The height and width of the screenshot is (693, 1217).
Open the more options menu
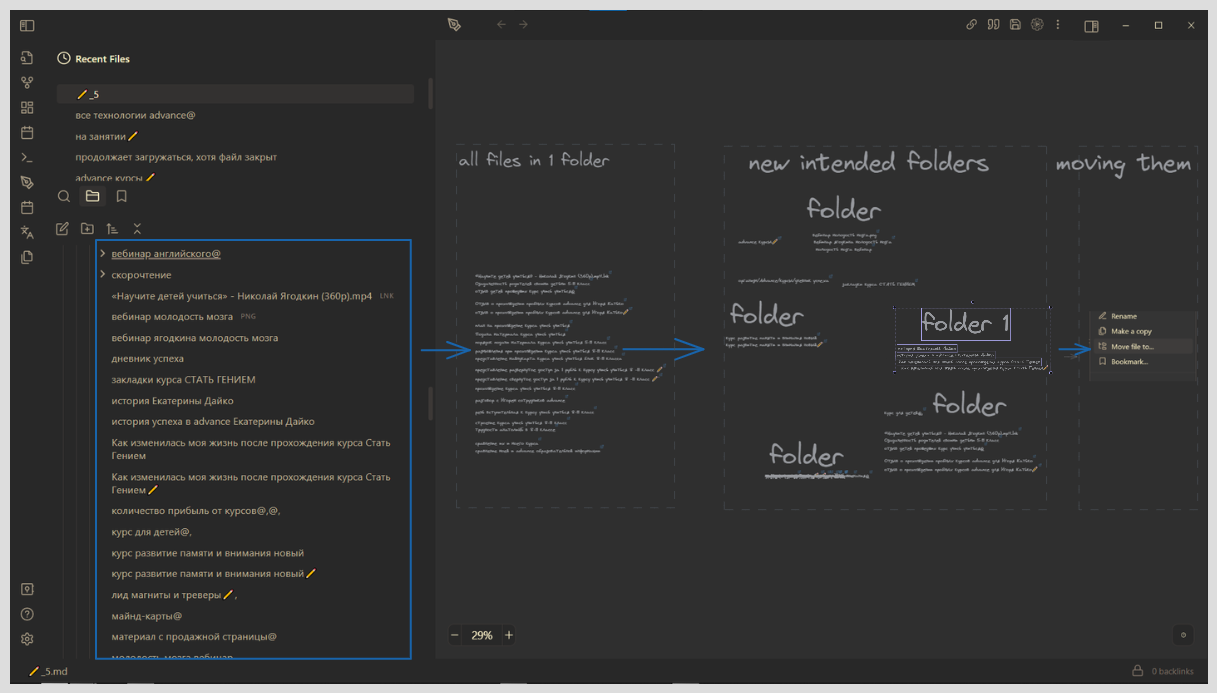[x=1057, y=24]
